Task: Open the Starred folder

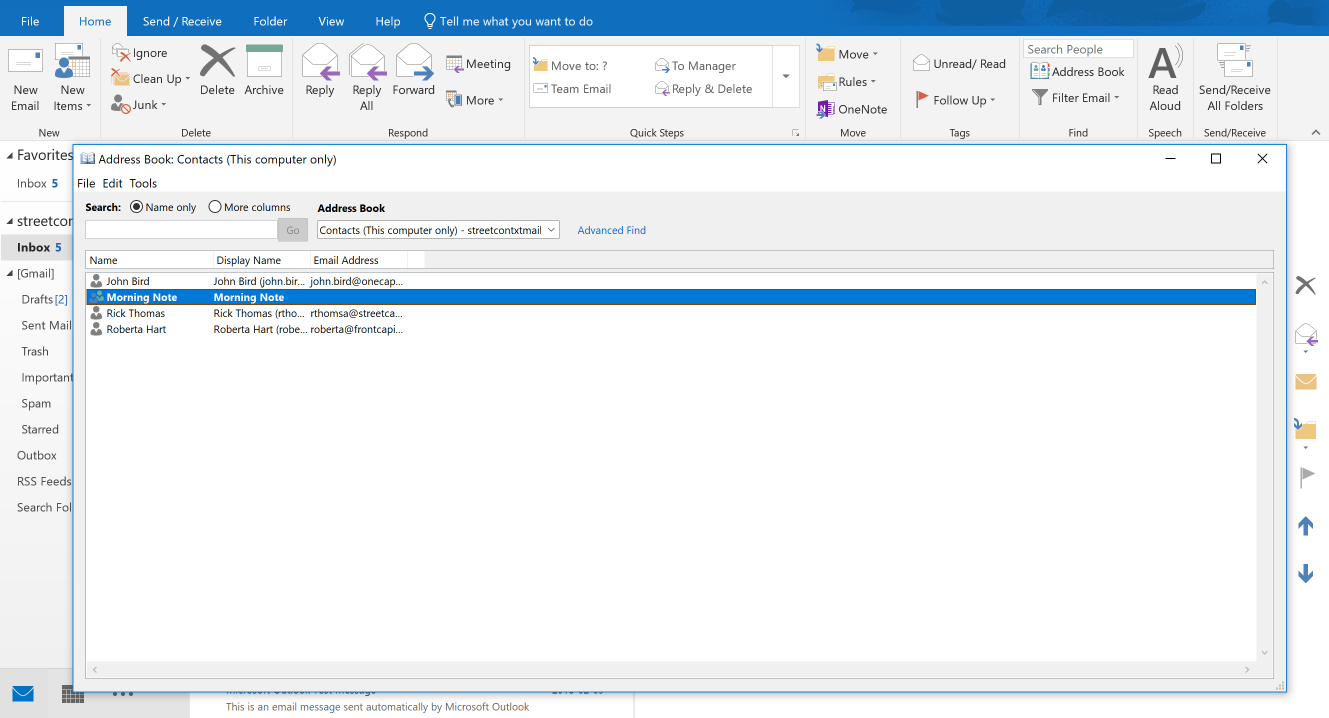Action: point(40,429)
